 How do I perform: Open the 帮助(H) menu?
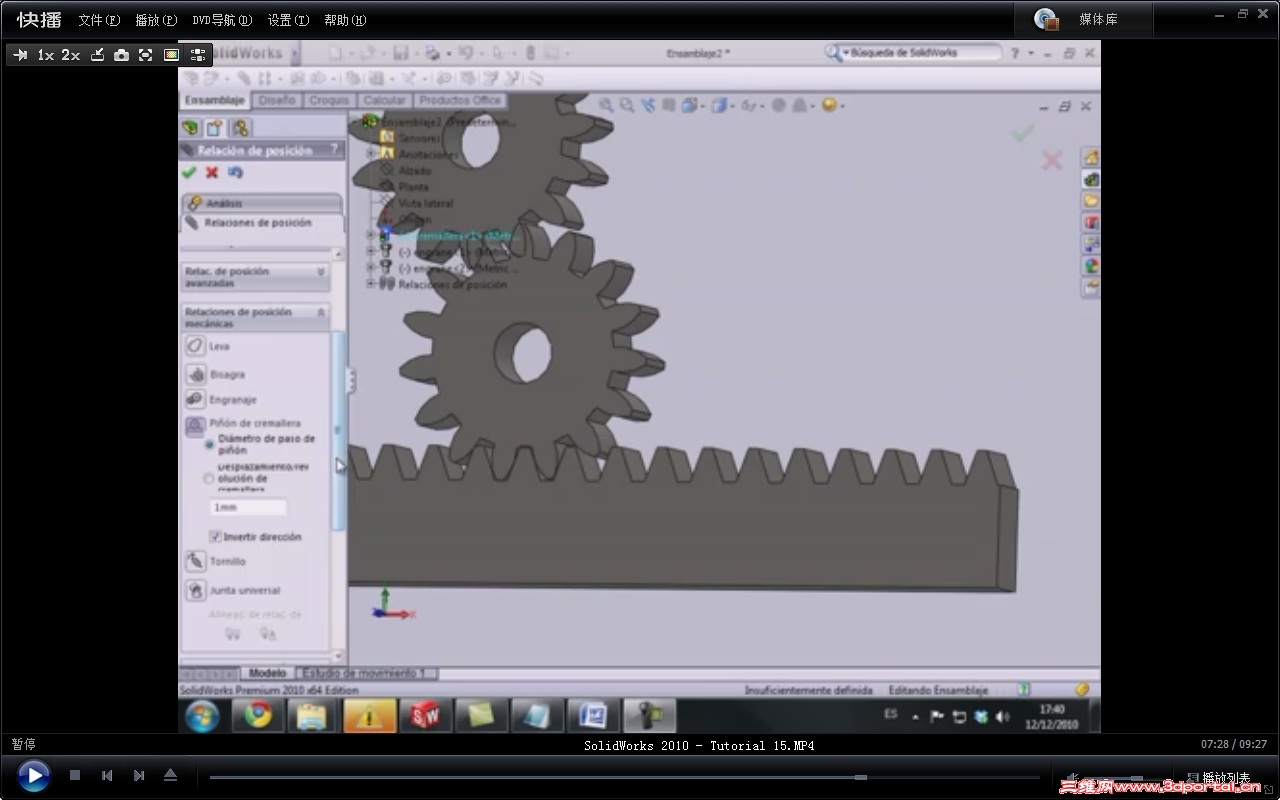pyautogui.click(x=345, y=20)
